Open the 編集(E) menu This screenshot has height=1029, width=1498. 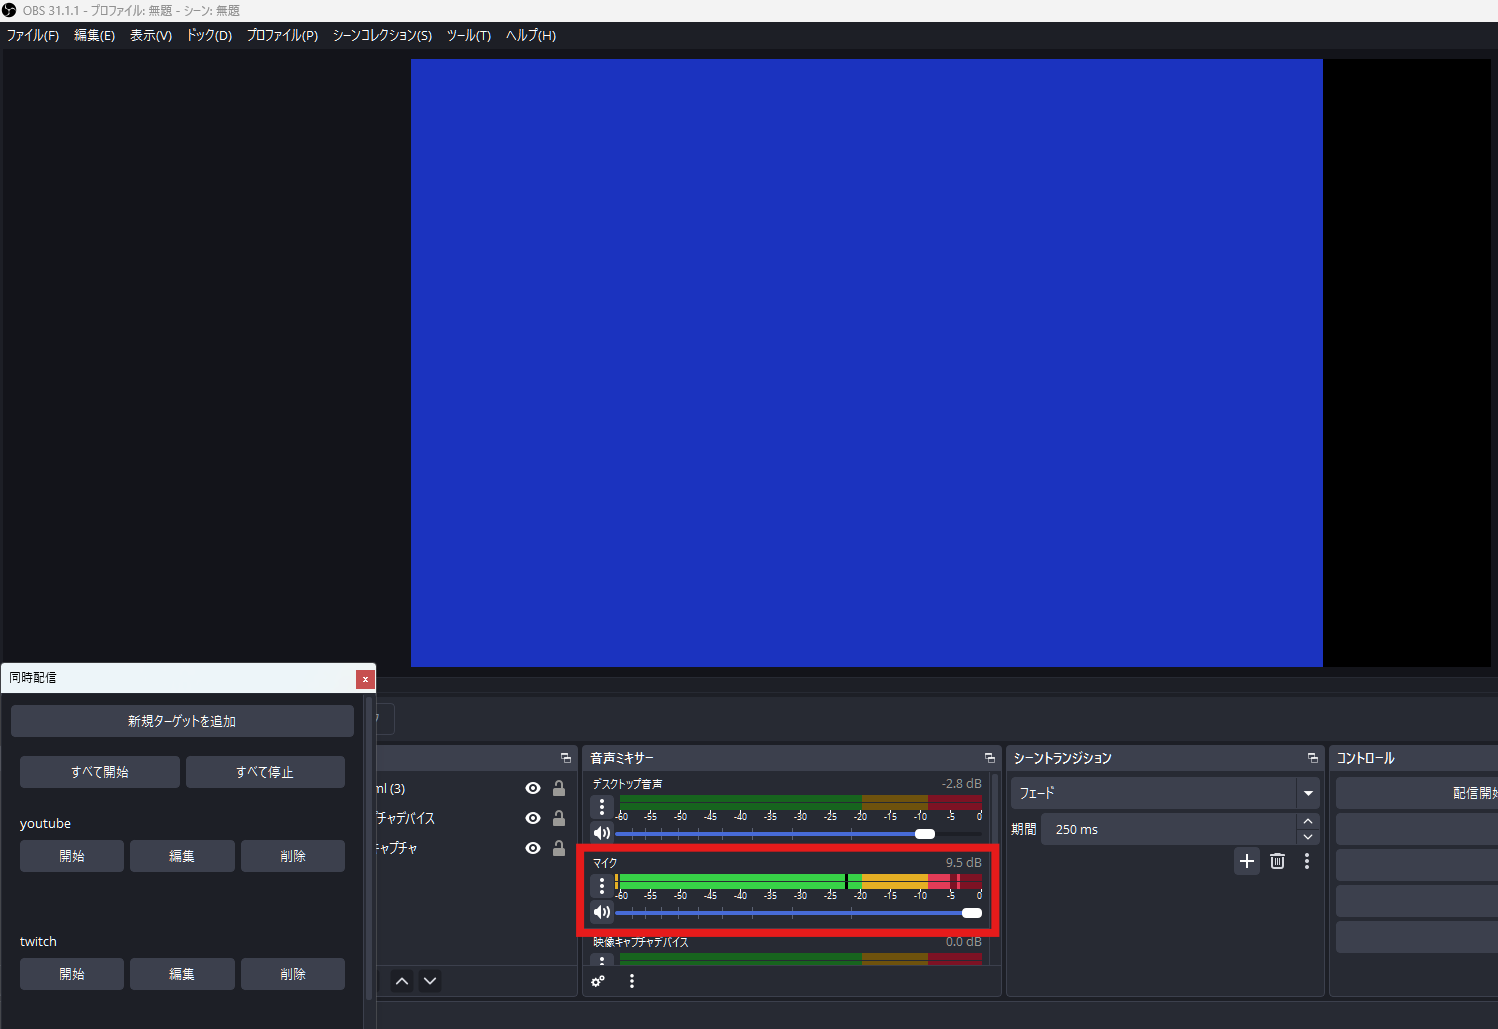[94, 35]
